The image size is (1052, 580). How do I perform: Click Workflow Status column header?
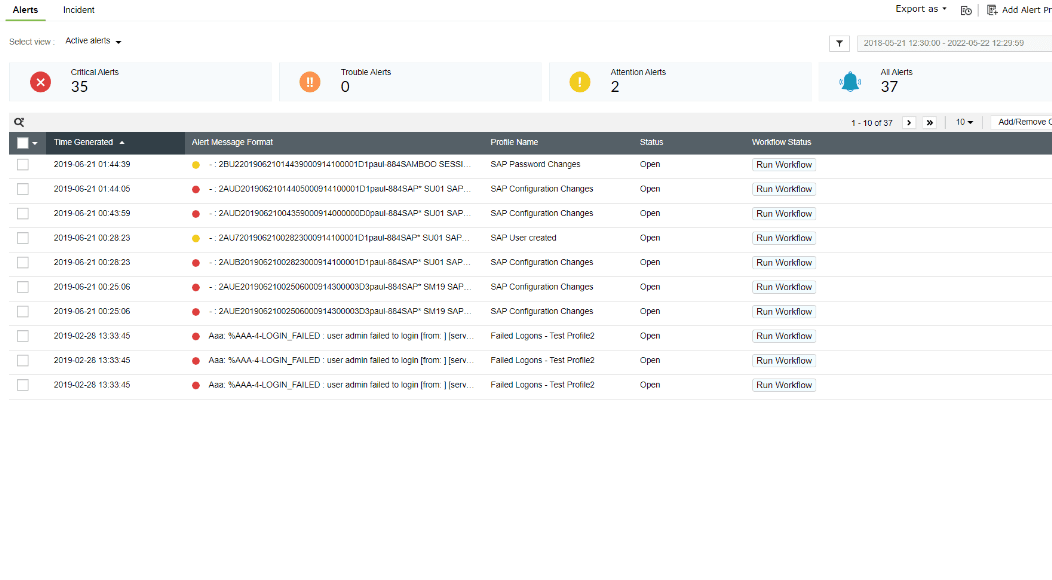[x=781, y=142]
